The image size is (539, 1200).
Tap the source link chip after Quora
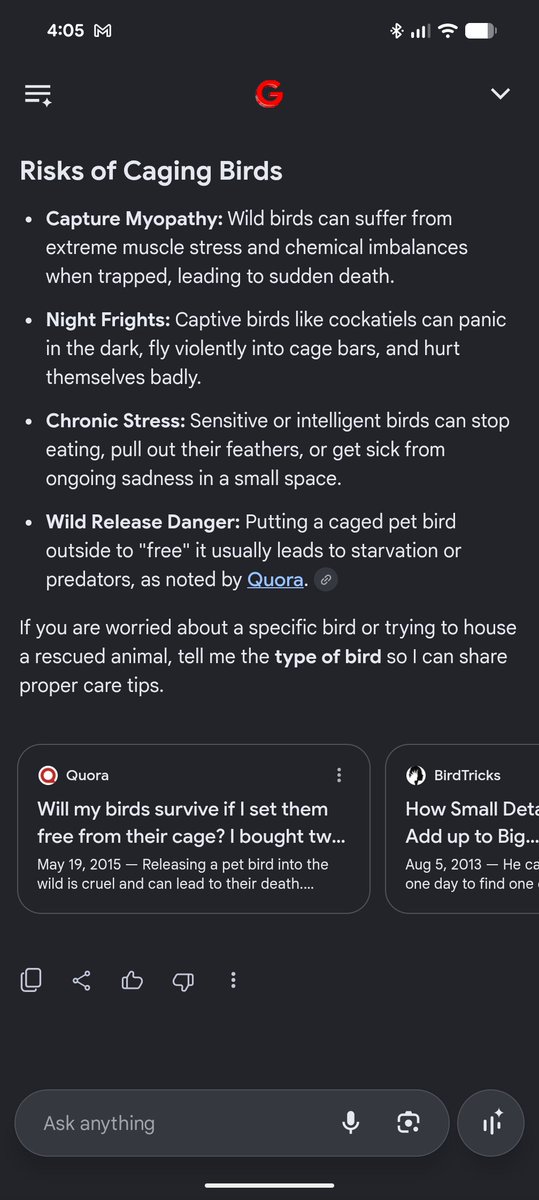[325, 580]
